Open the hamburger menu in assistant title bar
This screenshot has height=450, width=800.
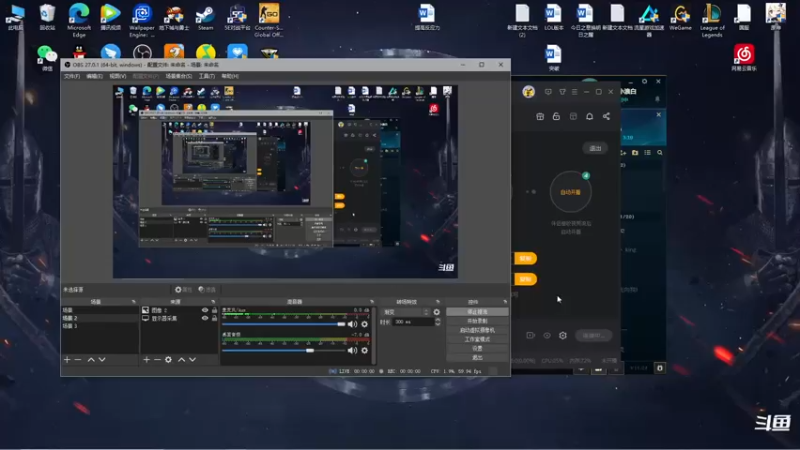(x=574, y=92)
